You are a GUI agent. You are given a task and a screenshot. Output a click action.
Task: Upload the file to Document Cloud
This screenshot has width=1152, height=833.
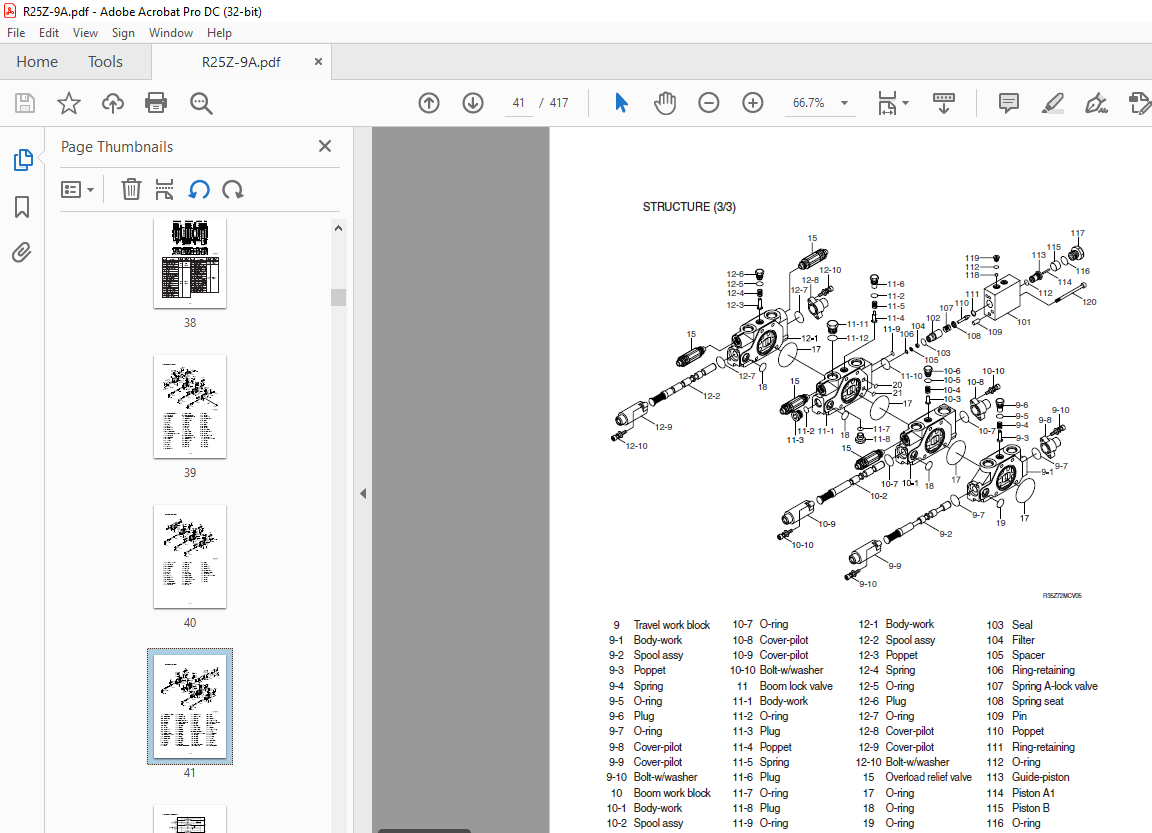[x=112, y=103]
